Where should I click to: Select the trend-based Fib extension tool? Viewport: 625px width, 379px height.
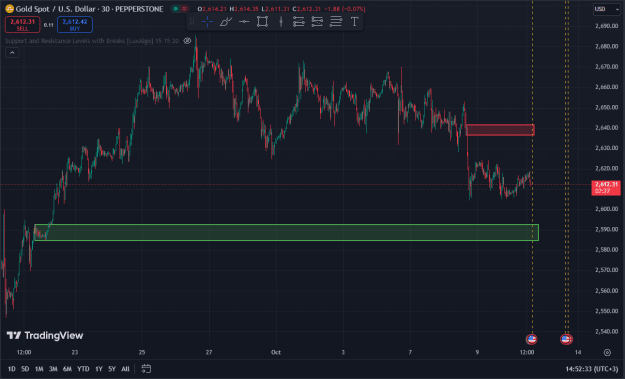317,22
